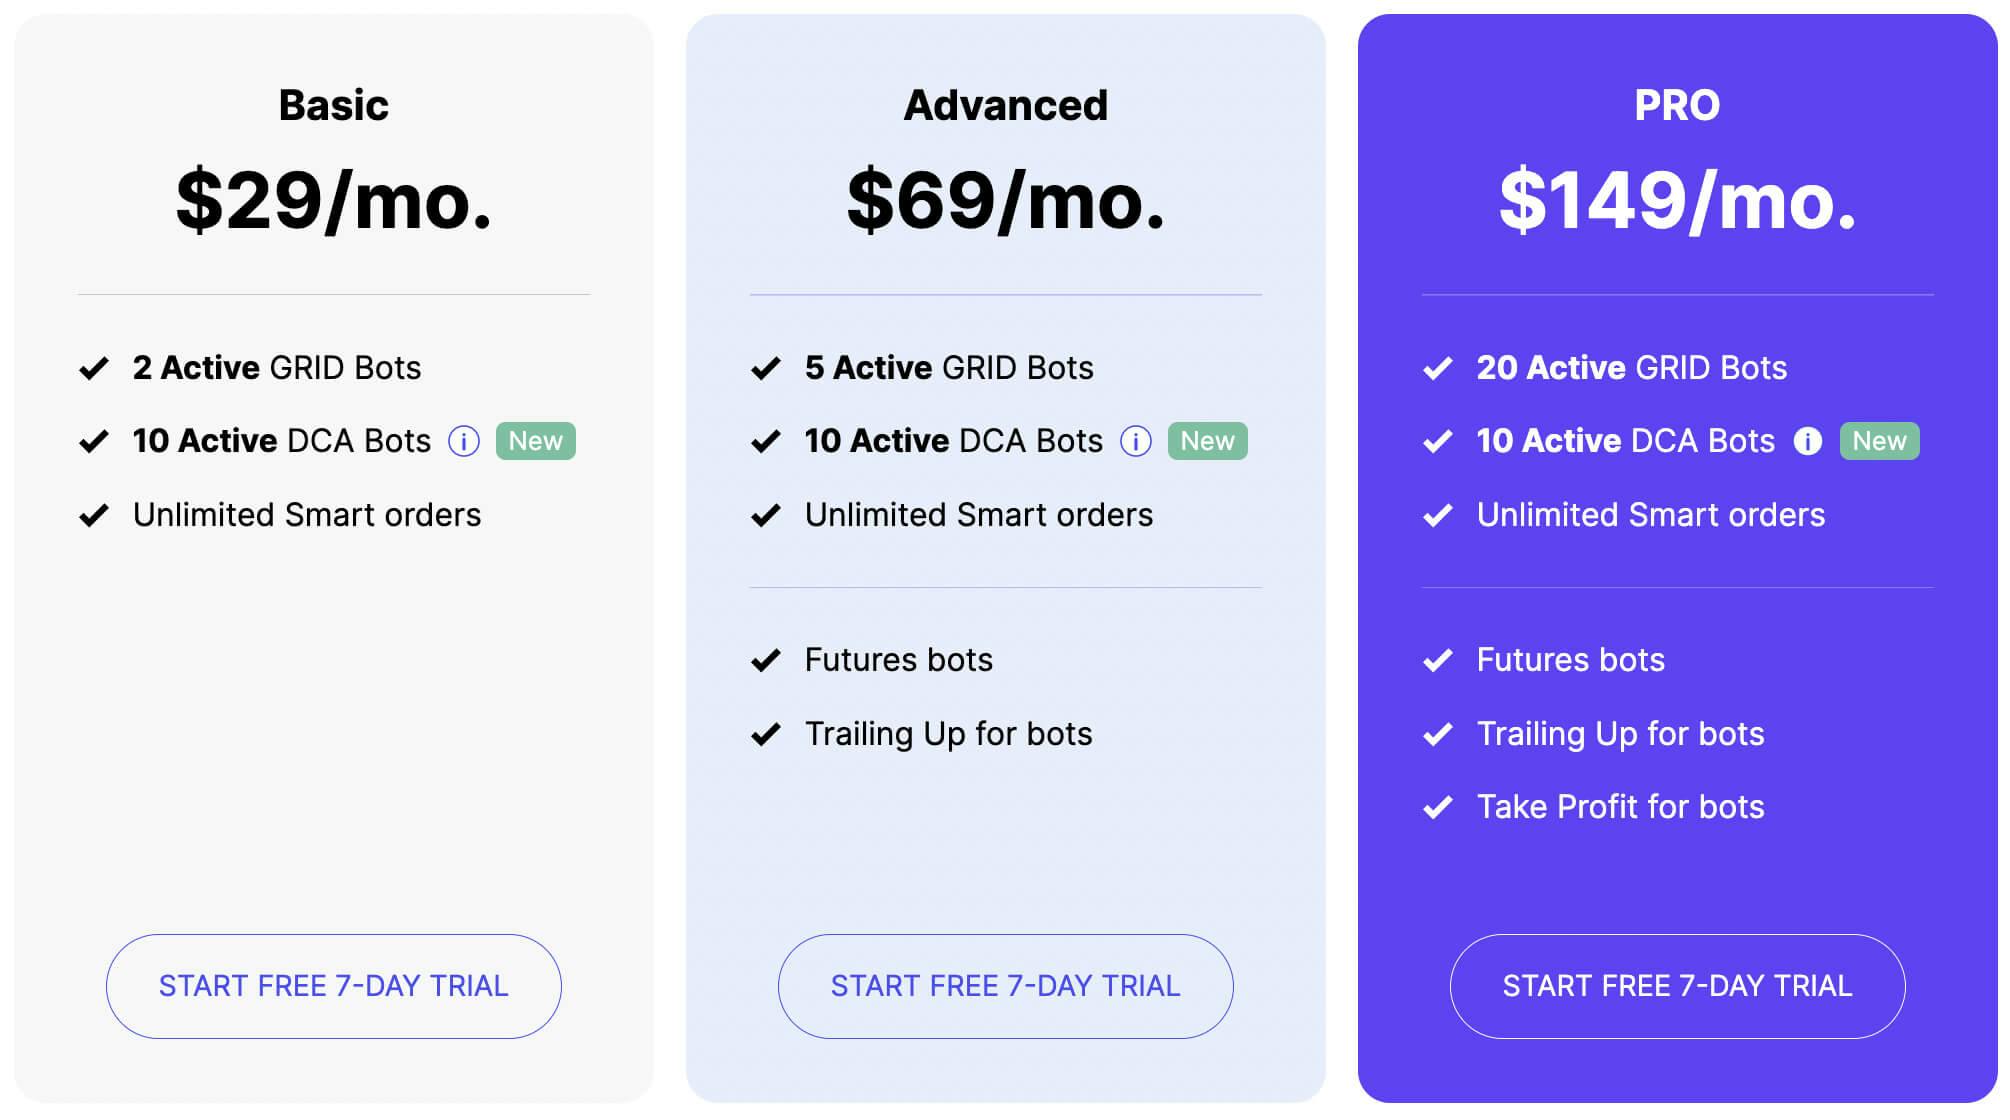Click Trailing Up for bots in PRO plan

coord(1621,734)
